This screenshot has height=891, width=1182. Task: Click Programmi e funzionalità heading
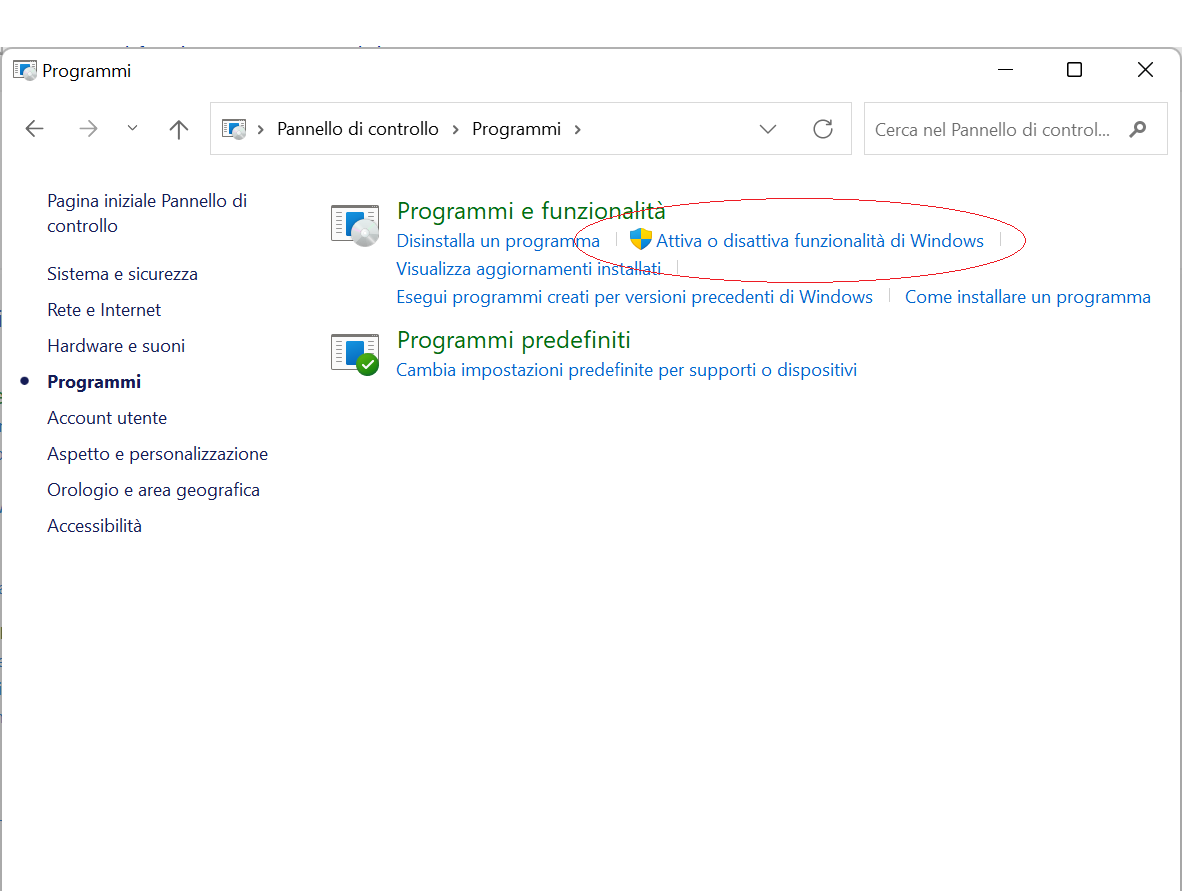(531, 211)
